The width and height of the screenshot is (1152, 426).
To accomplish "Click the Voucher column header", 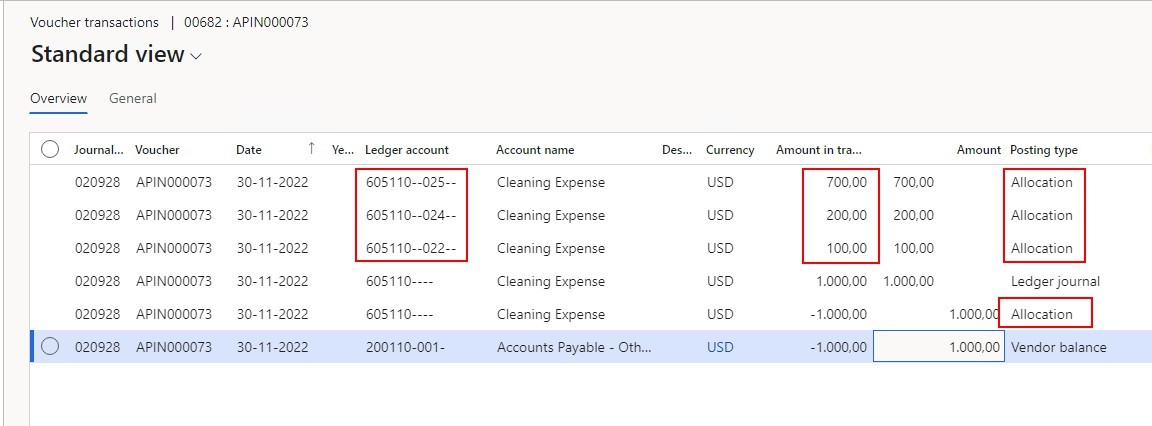I will [x=158, y=150].
